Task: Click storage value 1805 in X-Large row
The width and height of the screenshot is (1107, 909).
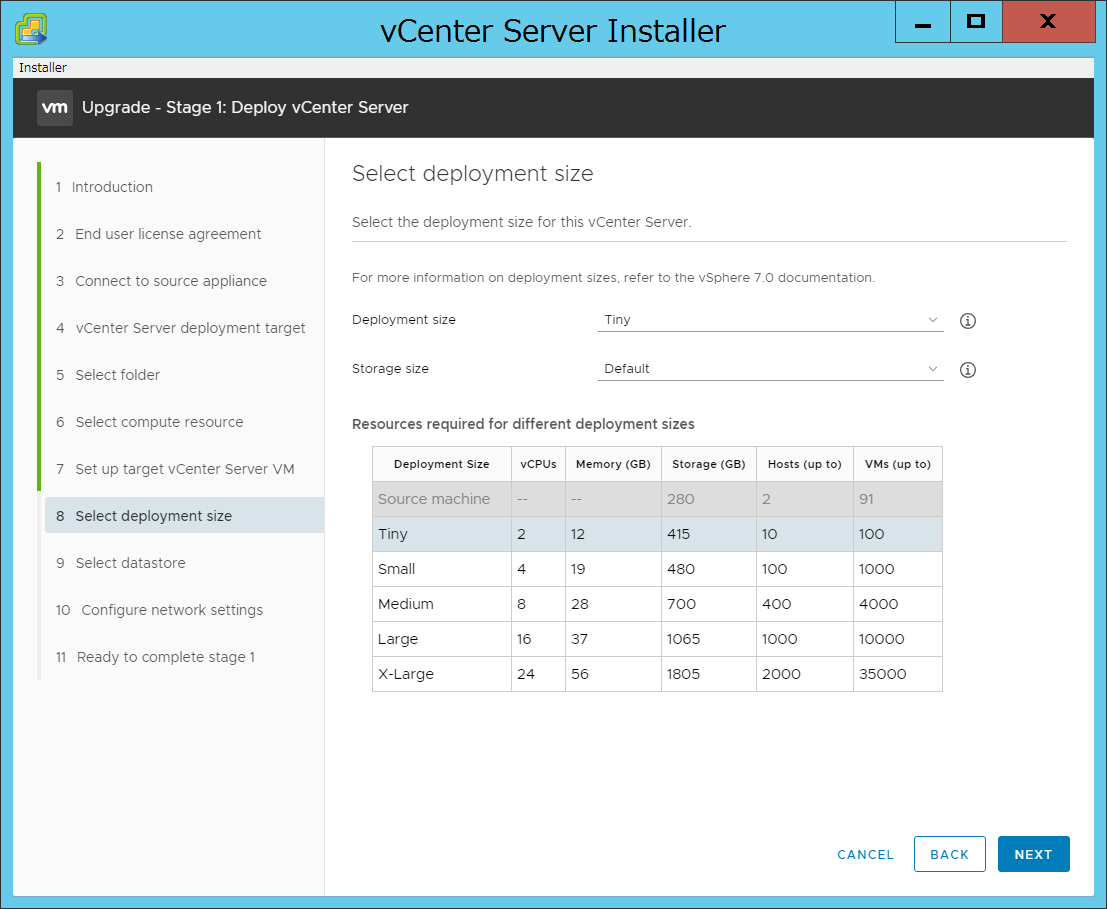Action: 683,674
